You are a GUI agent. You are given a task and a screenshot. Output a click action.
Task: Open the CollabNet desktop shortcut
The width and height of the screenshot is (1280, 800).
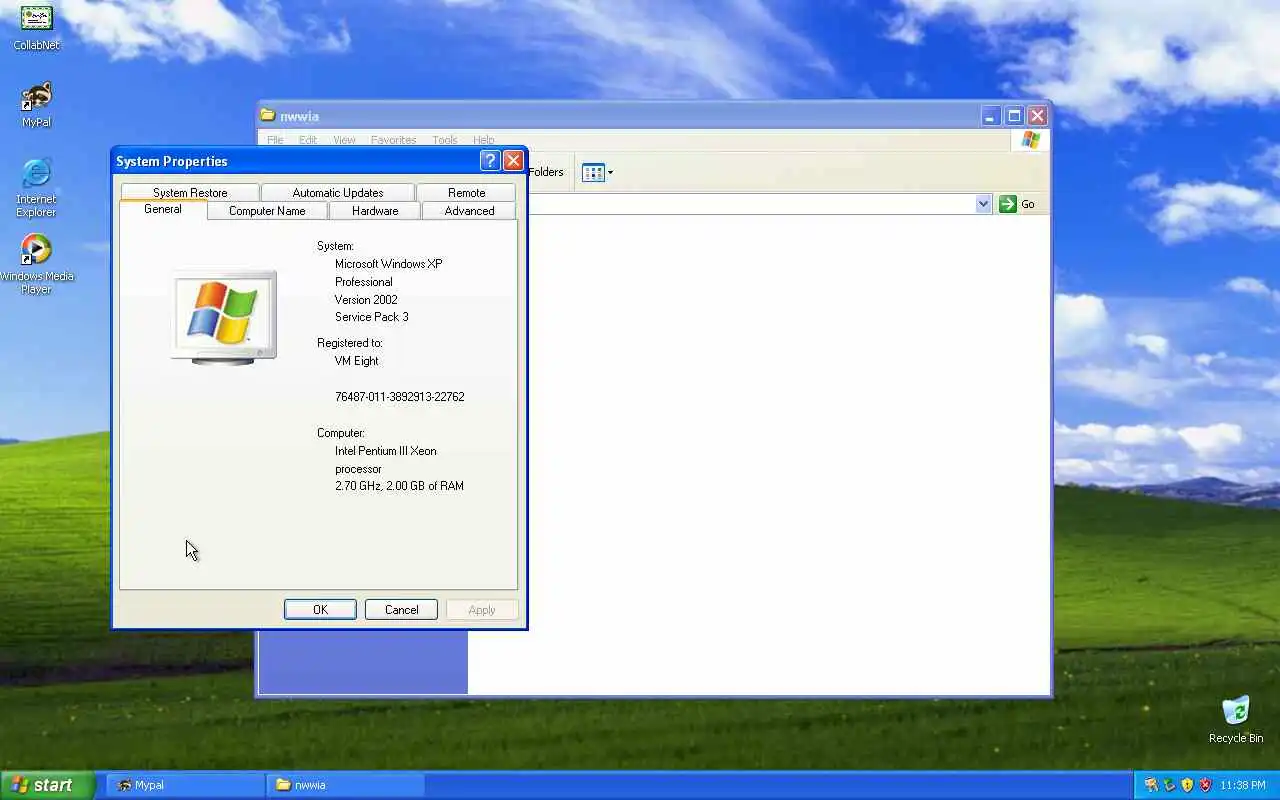pos(36,27)
